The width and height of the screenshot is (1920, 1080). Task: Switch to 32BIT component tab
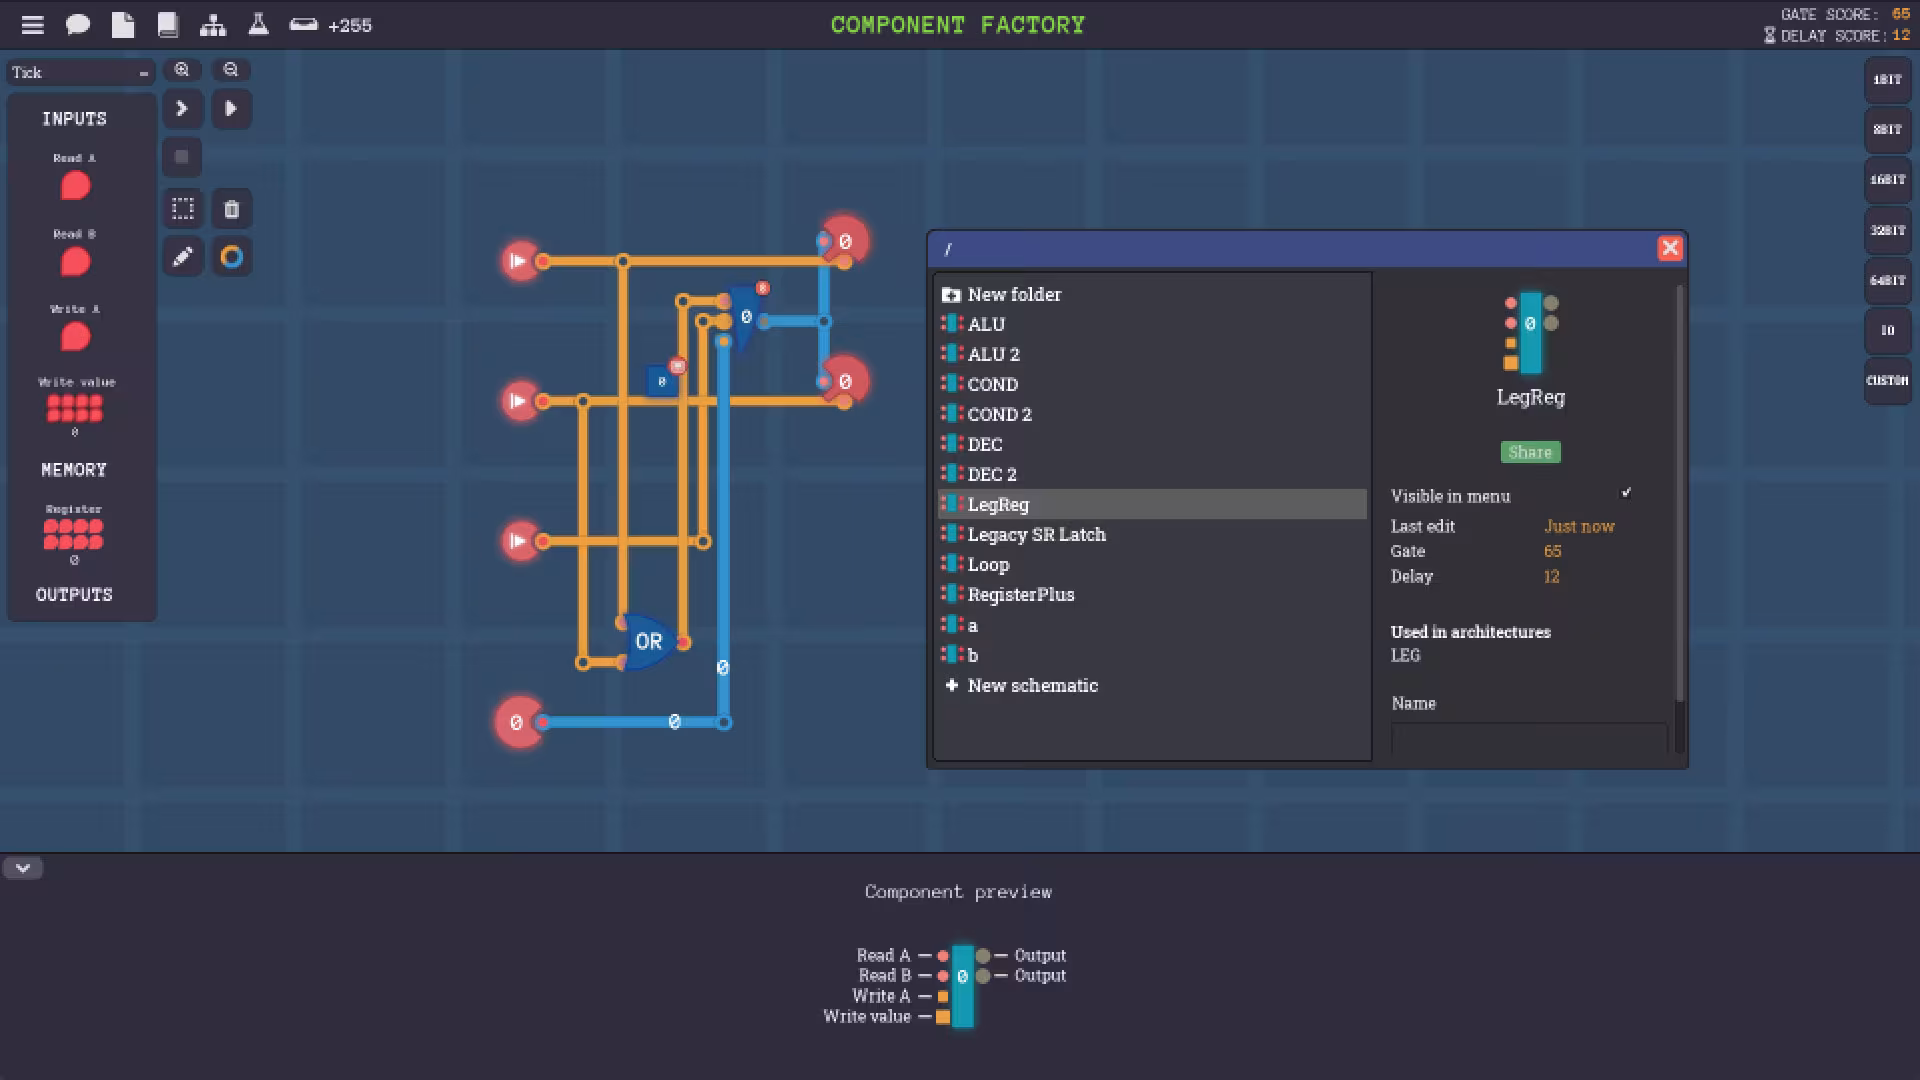(1887, 230)
